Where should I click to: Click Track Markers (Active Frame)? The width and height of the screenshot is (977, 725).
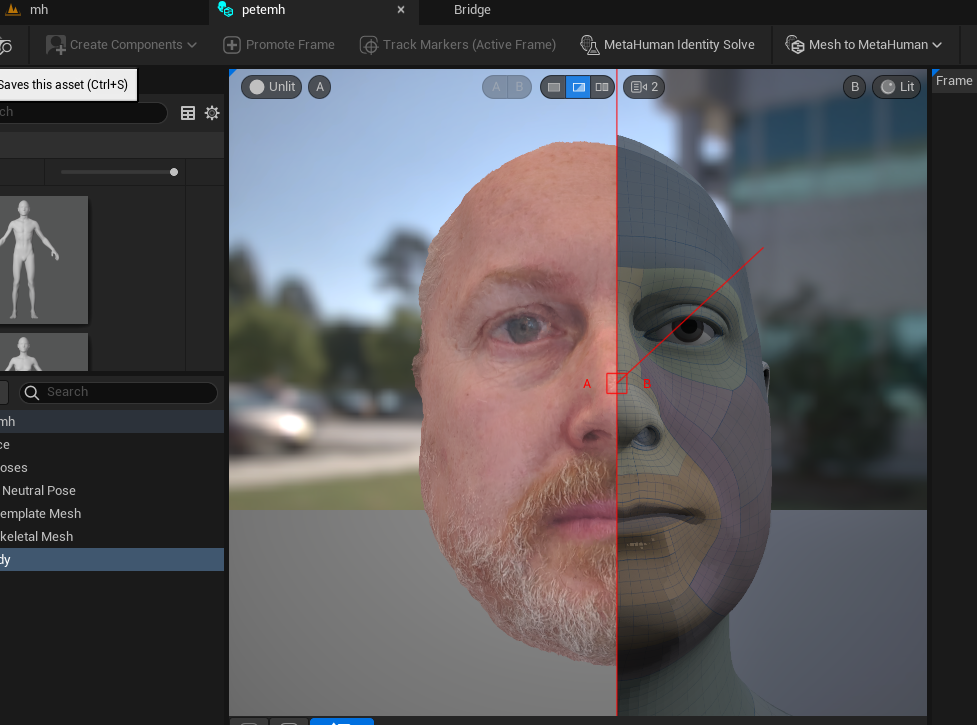pos(458,45)
